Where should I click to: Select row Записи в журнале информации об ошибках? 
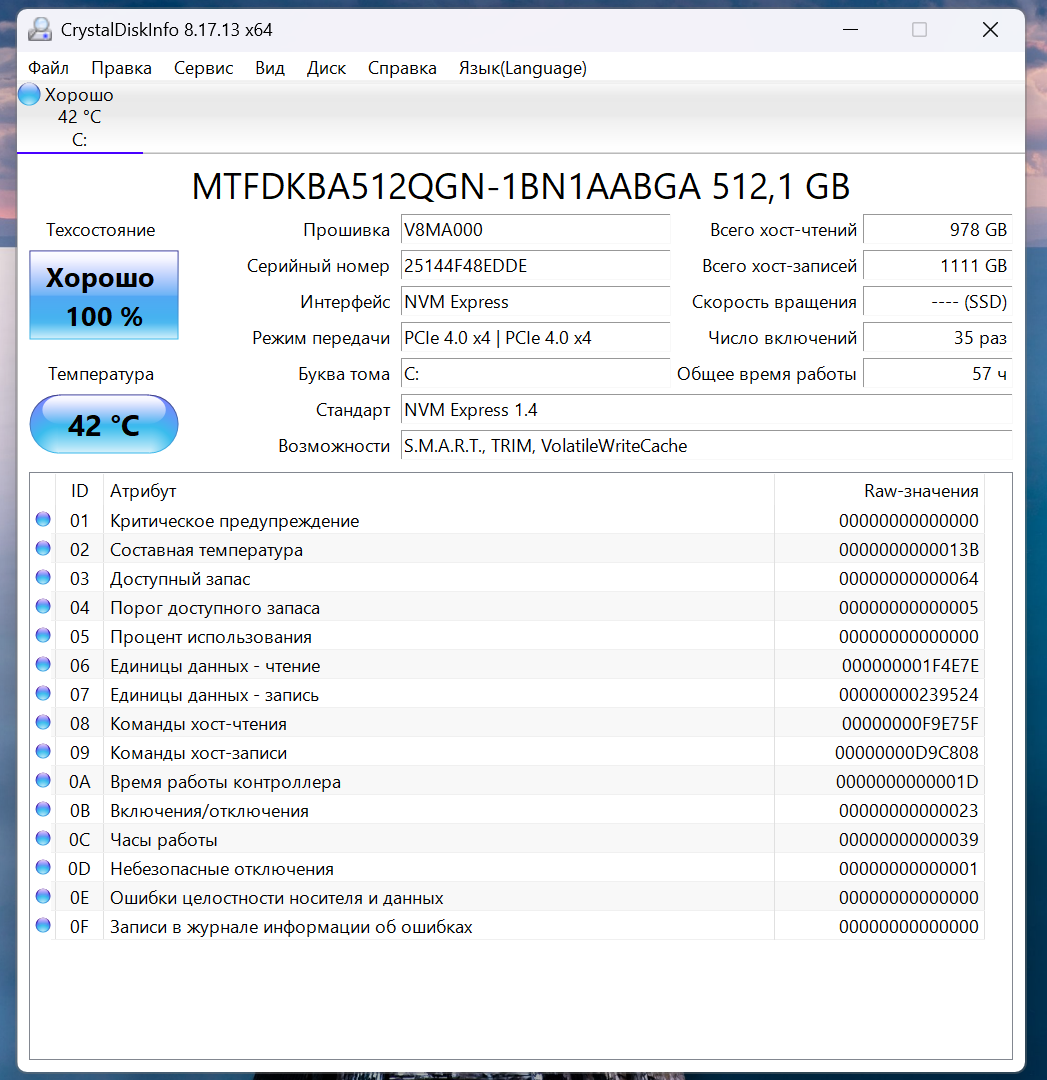coord(507,926)
